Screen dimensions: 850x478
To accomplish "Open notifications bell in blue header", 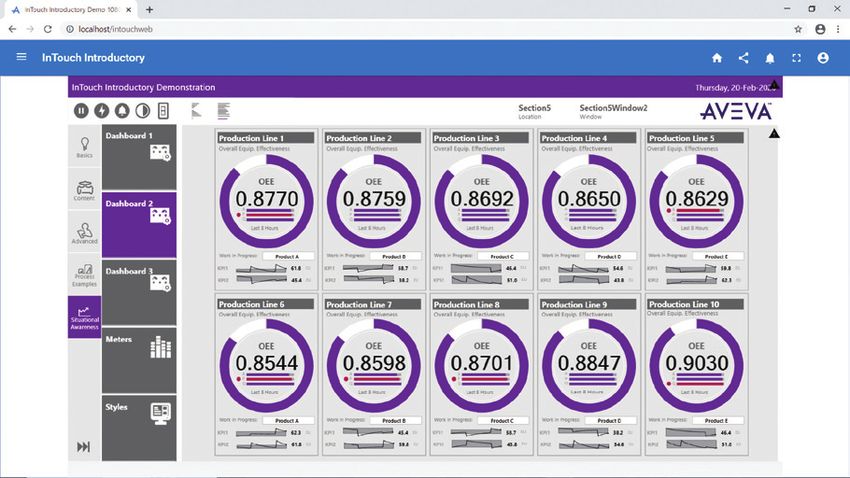I will 770,58.
